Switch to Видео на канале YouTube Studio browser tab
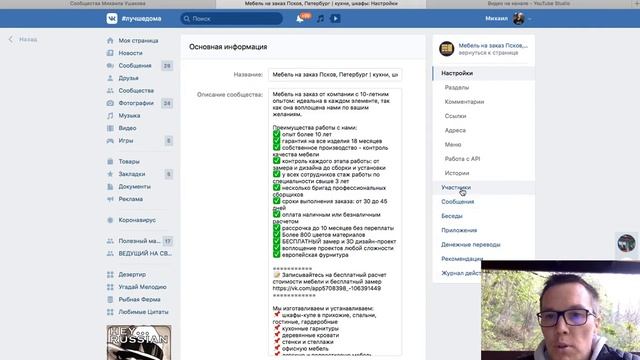The width and height of the screenshot is (640, 360). pyautogui.click(x=529, y=3)
